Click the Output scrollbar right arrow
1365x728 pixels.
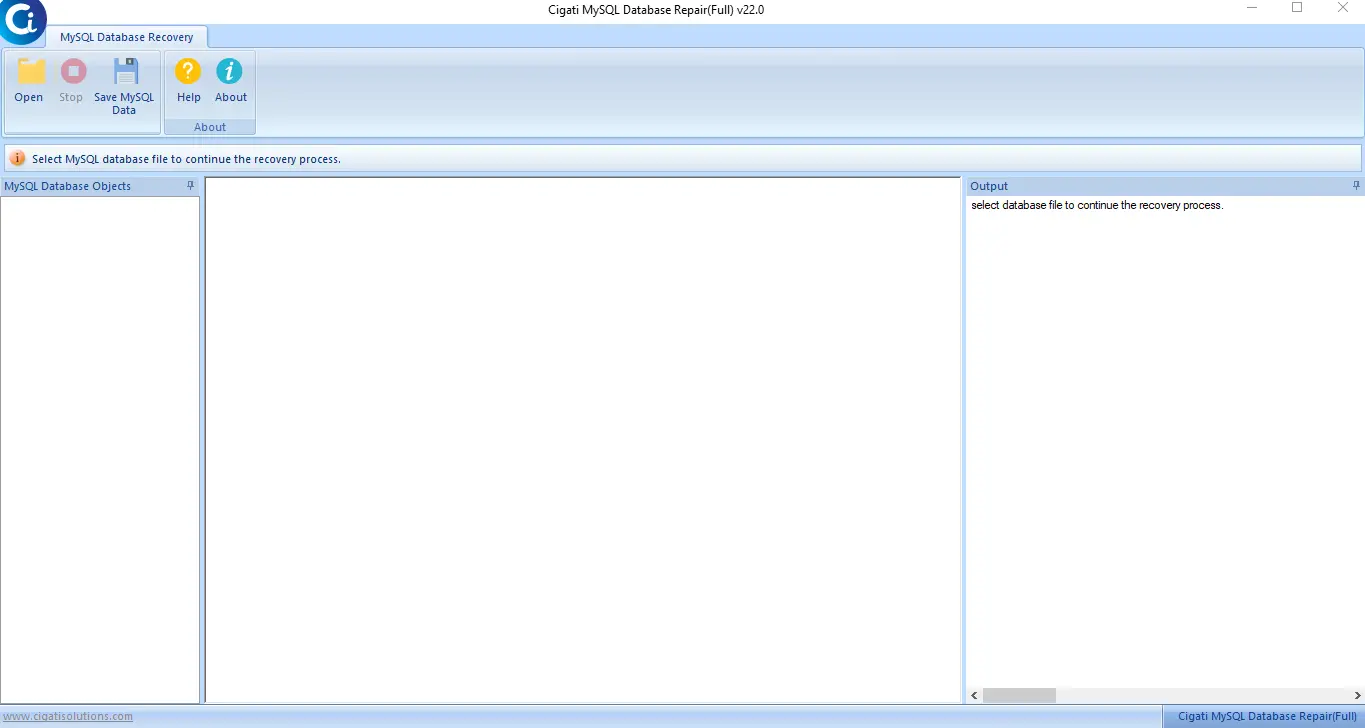pos(1355,695)
